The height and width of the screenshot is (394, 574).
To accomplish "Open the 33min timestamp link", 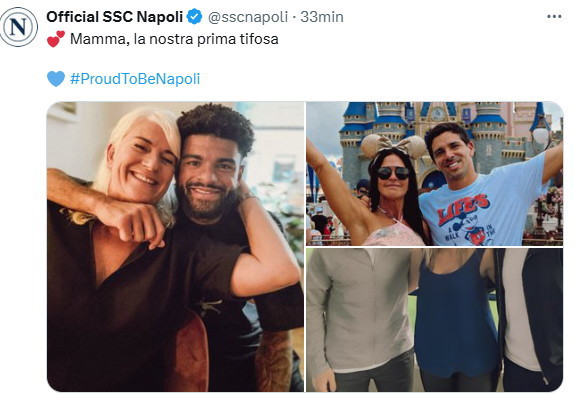I will (322, 17).
